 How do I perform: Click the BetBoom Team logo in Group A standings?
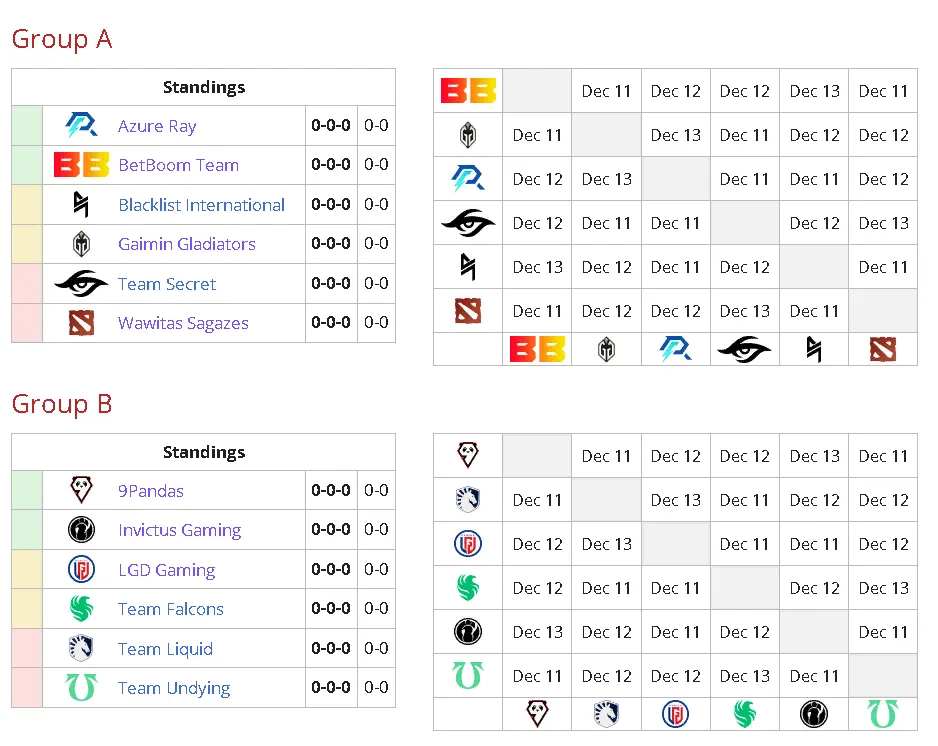81,165
